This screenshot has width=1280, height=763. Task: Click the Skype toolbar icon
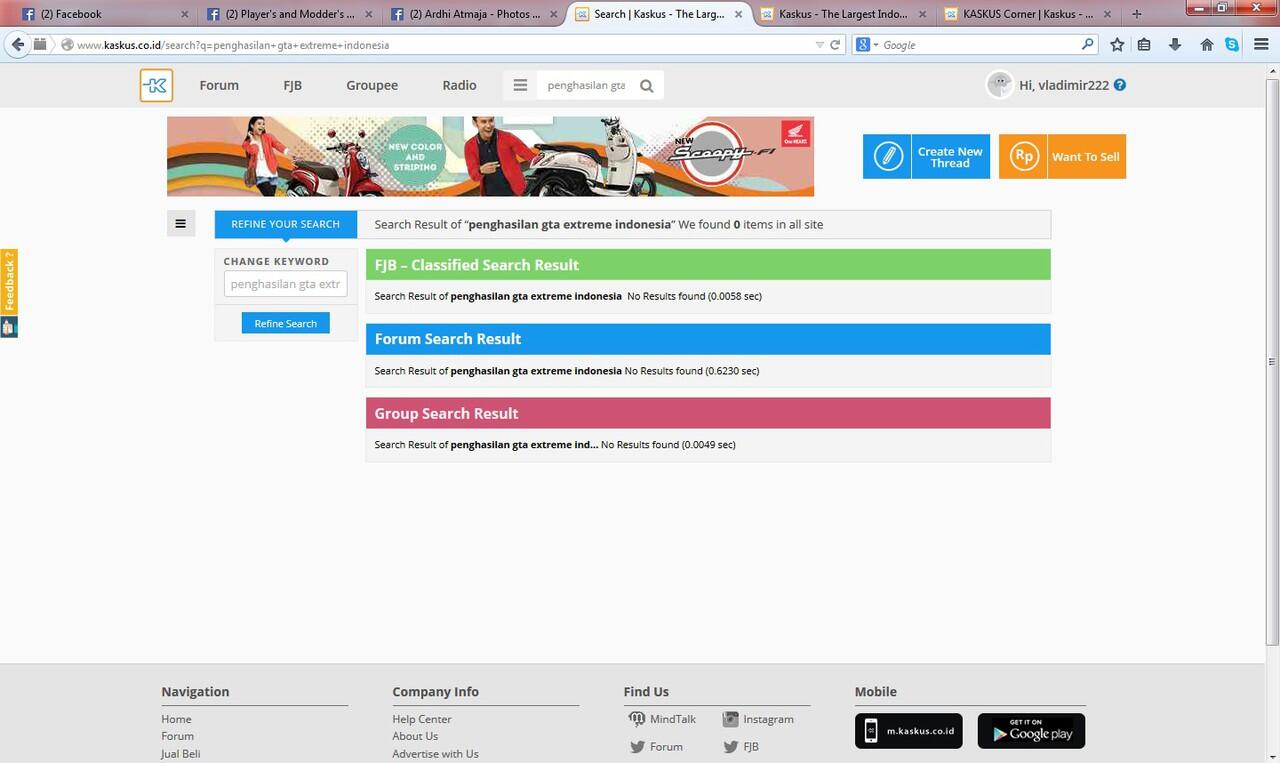point(1232,45)
